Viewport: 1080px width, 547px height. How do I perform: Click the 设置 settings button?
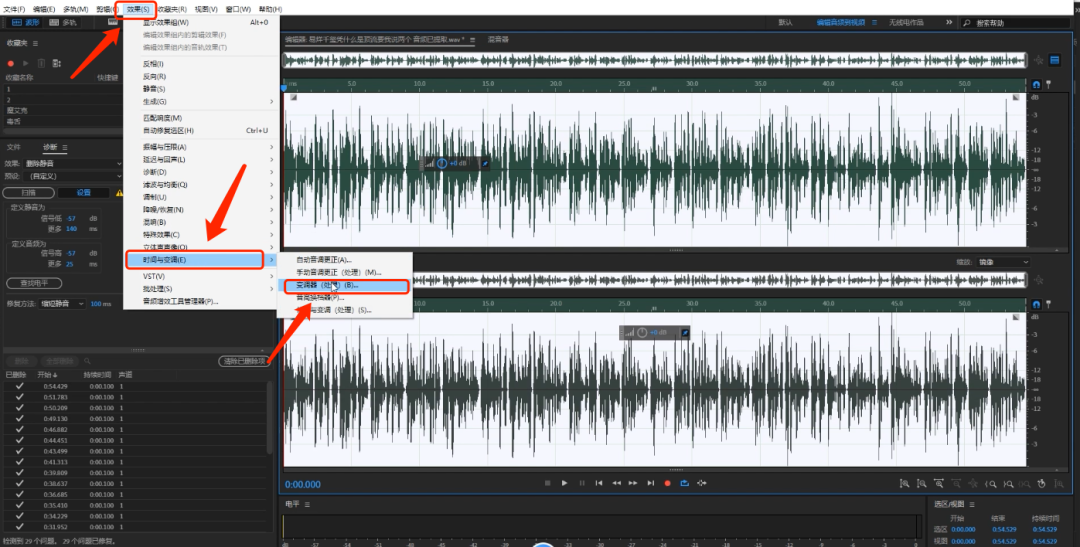pyautogui.click(x=83, y=192)
